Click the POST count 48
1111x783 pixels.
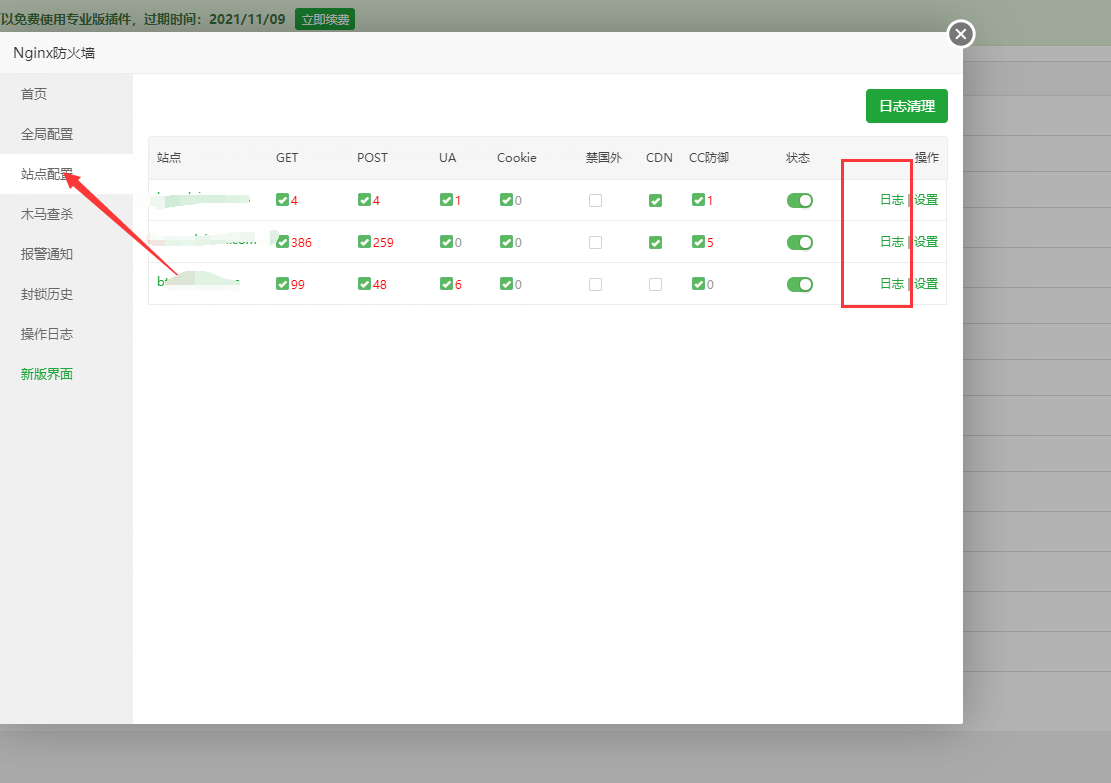click(x=380, y=284)
